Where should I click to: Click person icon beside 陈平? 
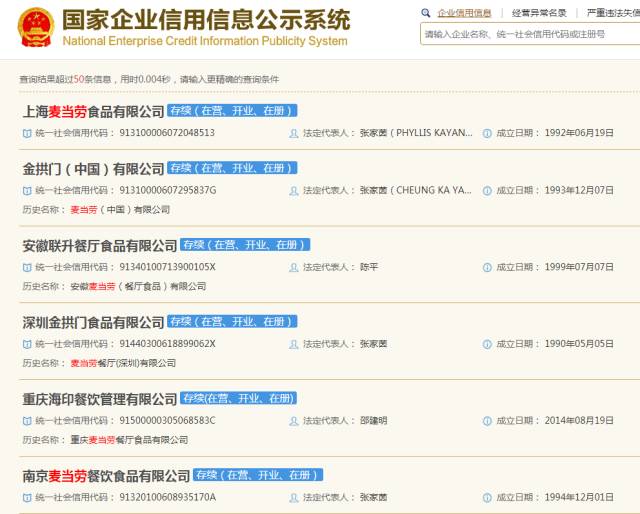click(x=293, y=267)
